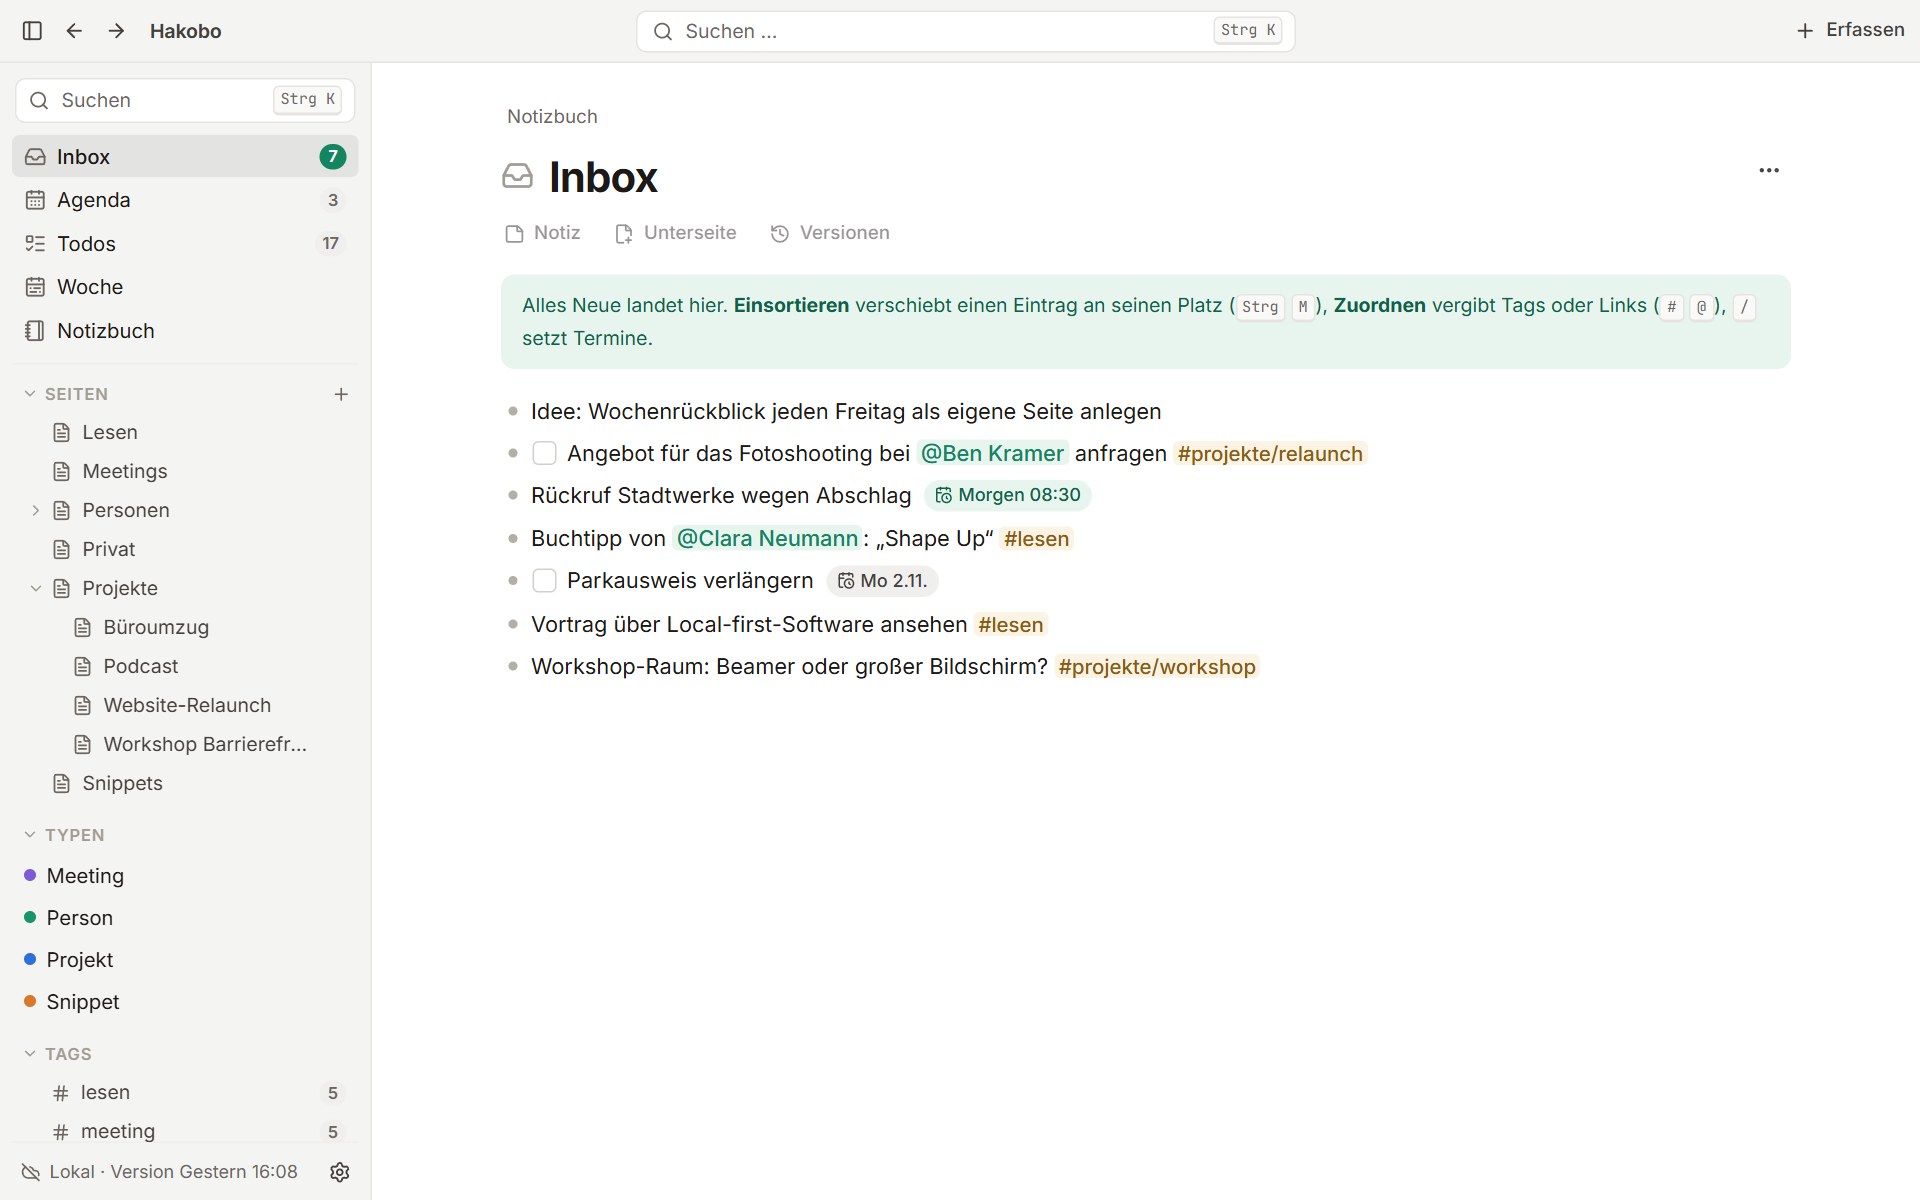Filter by Meeting type with purple dot

coord(185,876)
